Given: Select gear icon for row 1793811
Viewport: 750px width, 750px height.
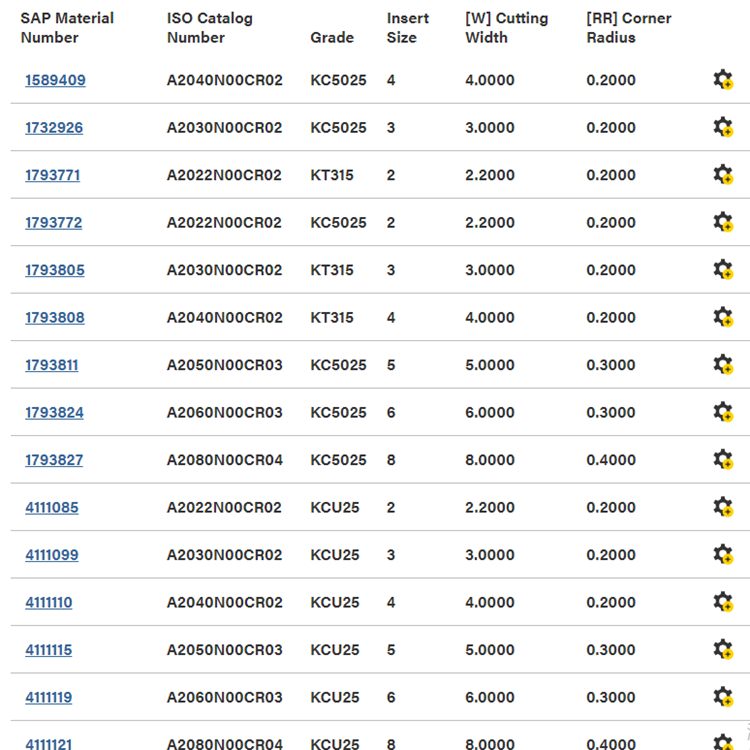Looking at the screenshot, I should coord(723,365).
